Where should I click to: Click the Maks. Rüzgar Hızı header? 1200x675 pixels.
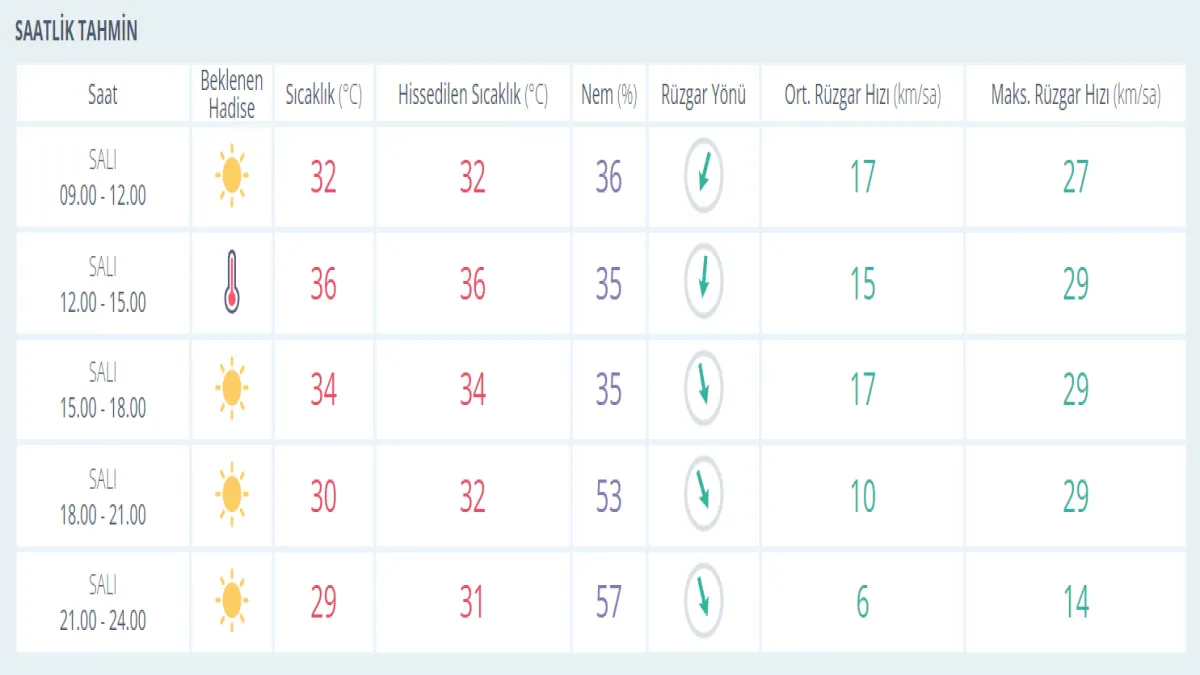pos(1075,95)
